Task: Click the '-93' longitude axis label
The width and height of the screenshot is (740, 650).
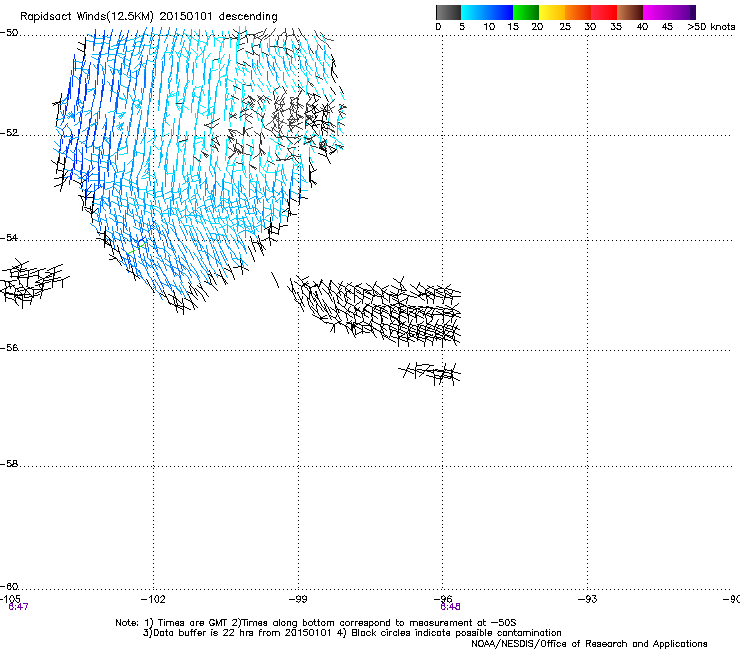Action: click(588, 599)
